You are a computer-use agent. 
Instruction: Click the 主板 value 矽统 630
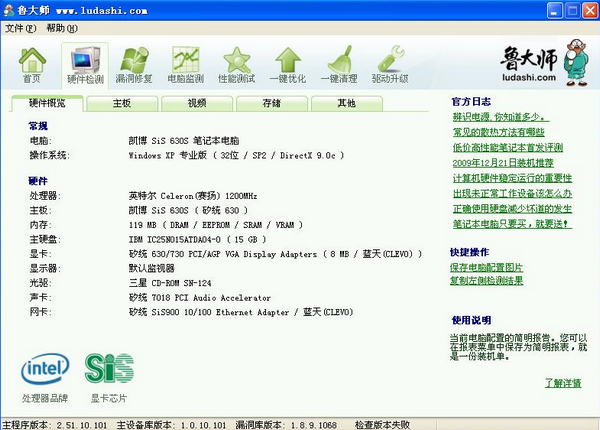pos(188,210)
